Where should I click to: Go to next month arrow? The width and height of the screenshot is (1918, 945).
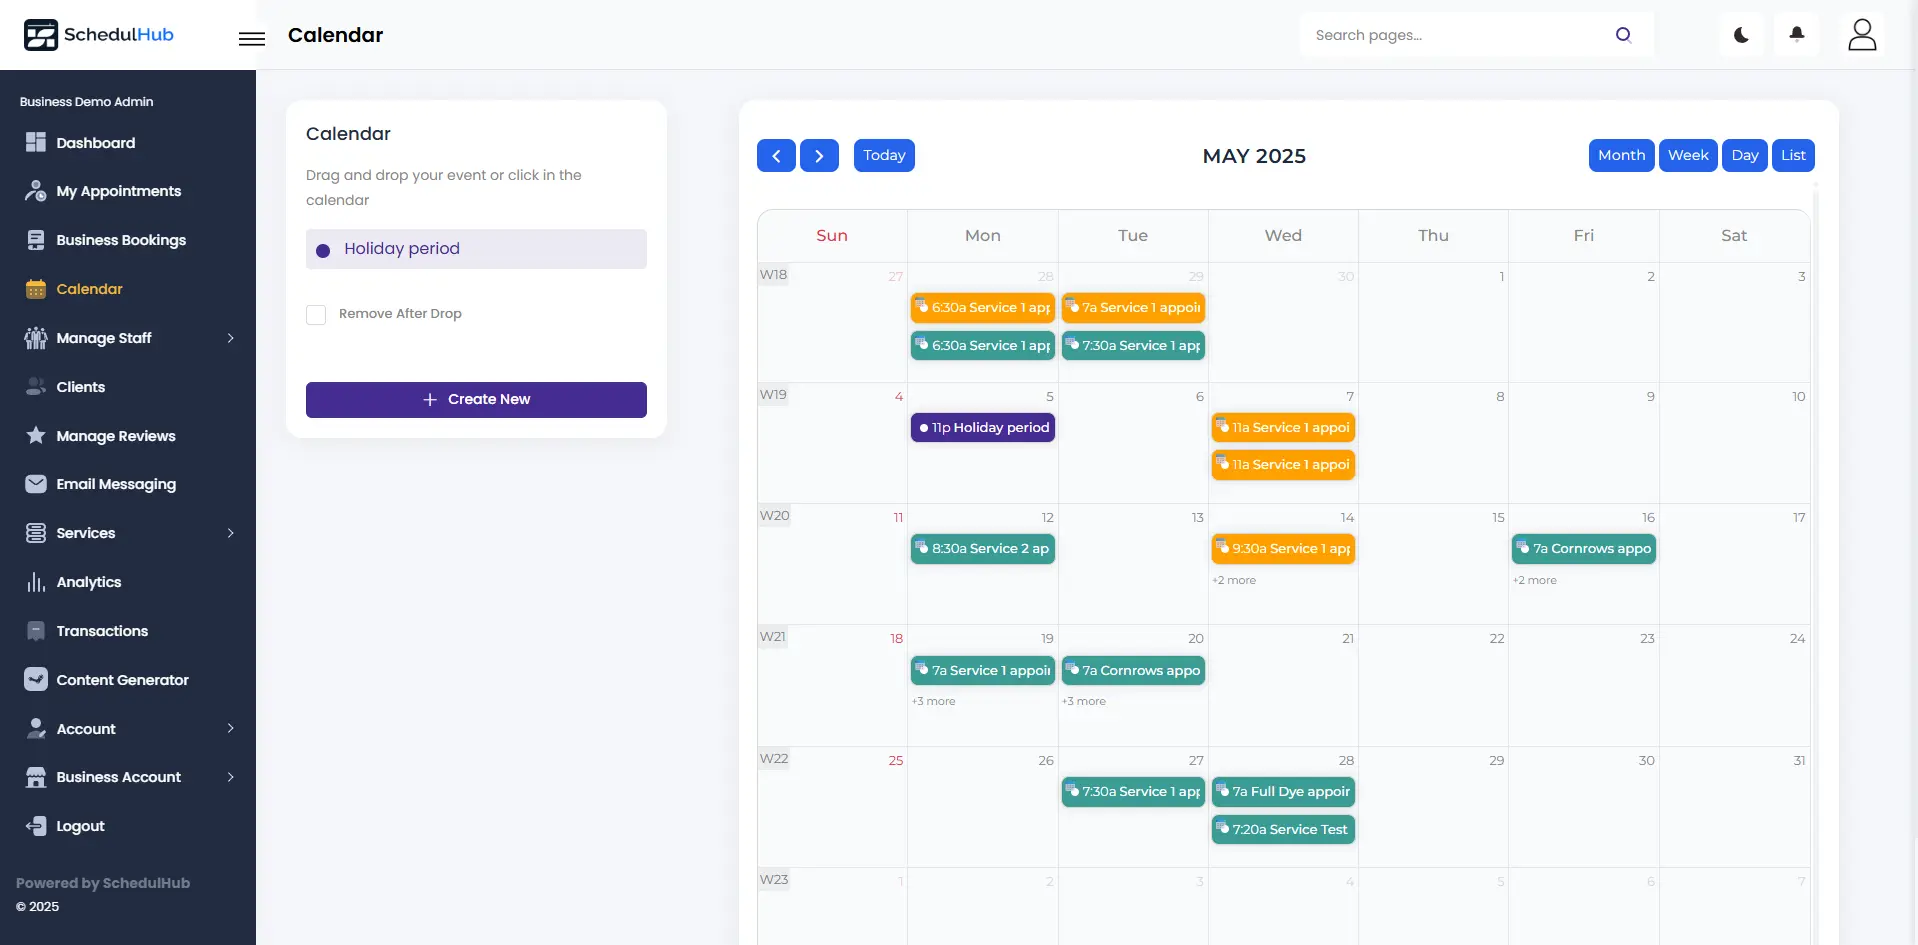819,156
